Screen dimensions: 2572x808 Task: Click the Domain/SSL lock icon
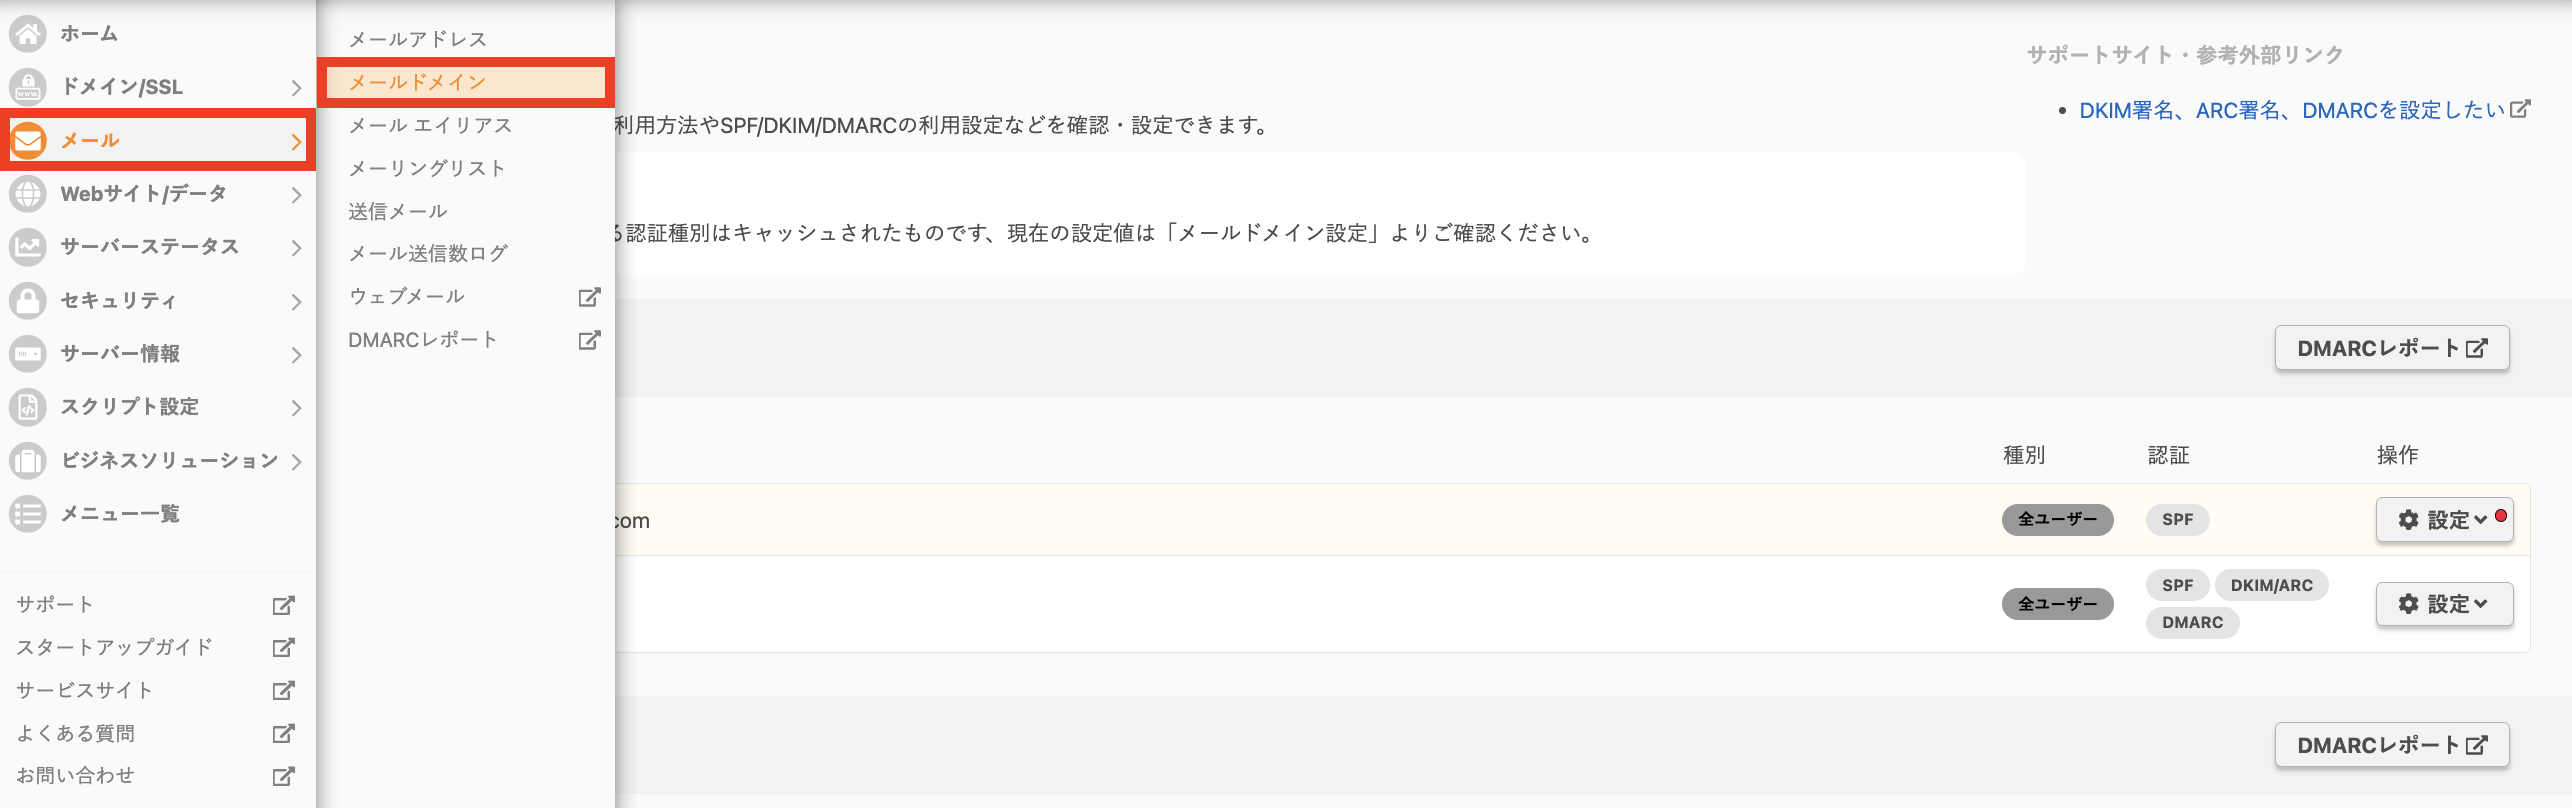coord(28,87)
